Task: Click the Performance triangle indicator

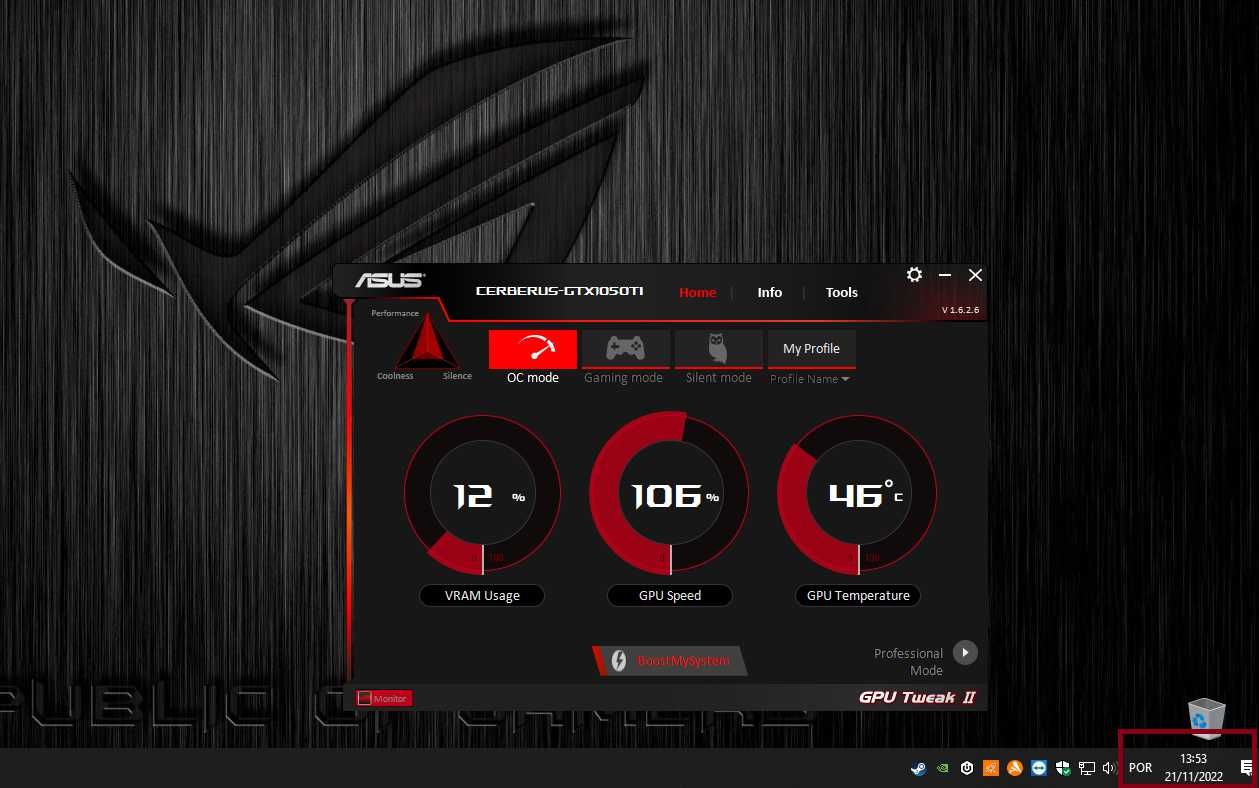Action: 427,342
